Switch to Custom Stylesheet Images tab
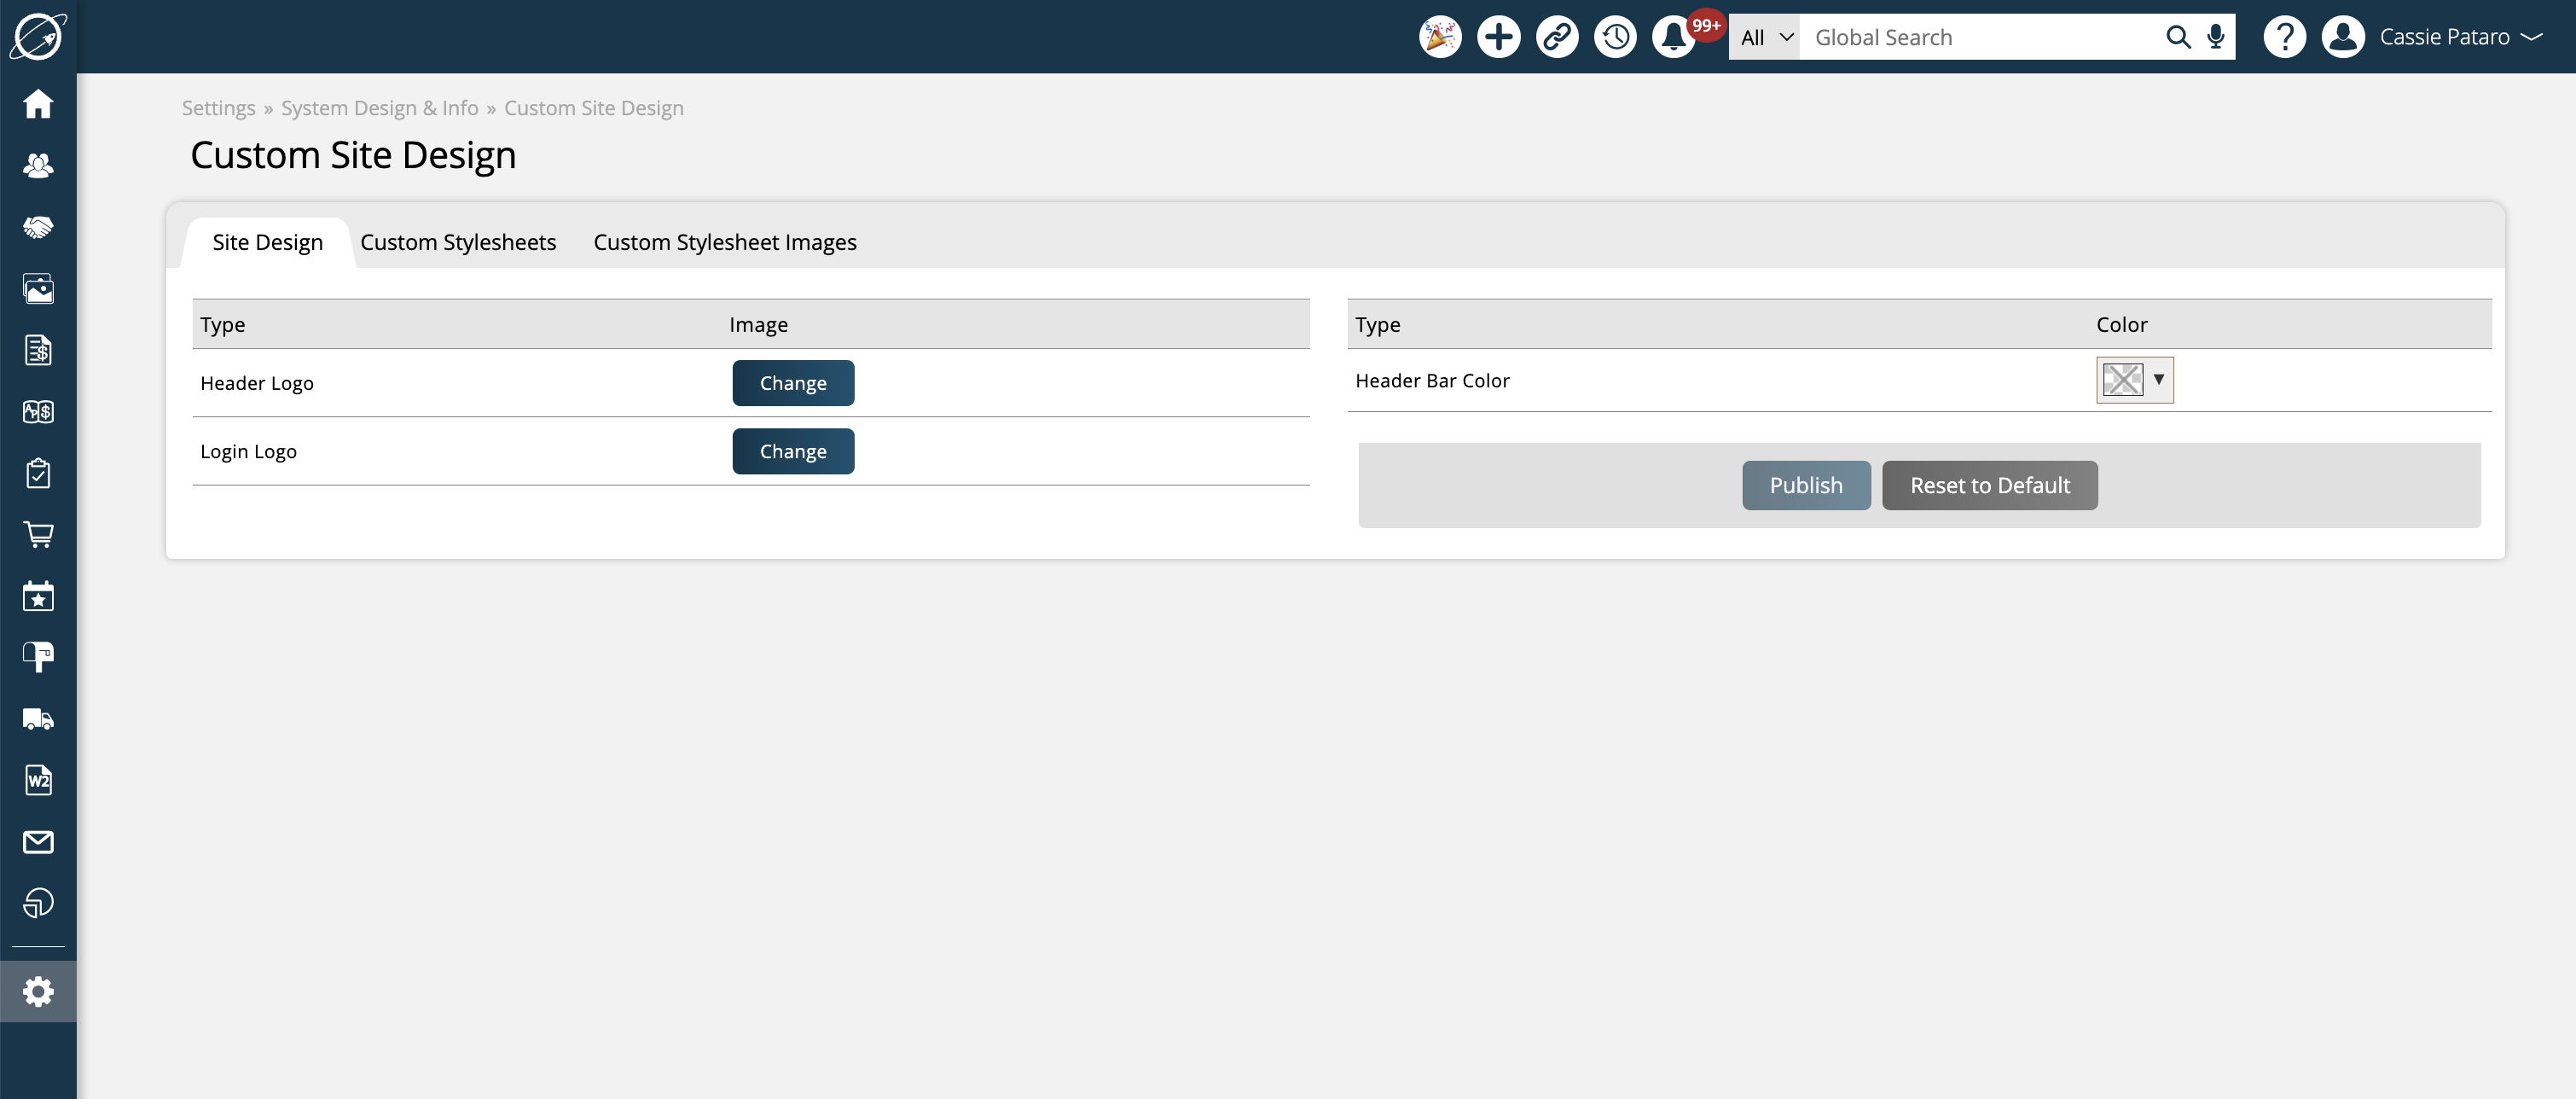Screen dimensions: 2576x1099 pyautogui.click(x=724, y=241)
